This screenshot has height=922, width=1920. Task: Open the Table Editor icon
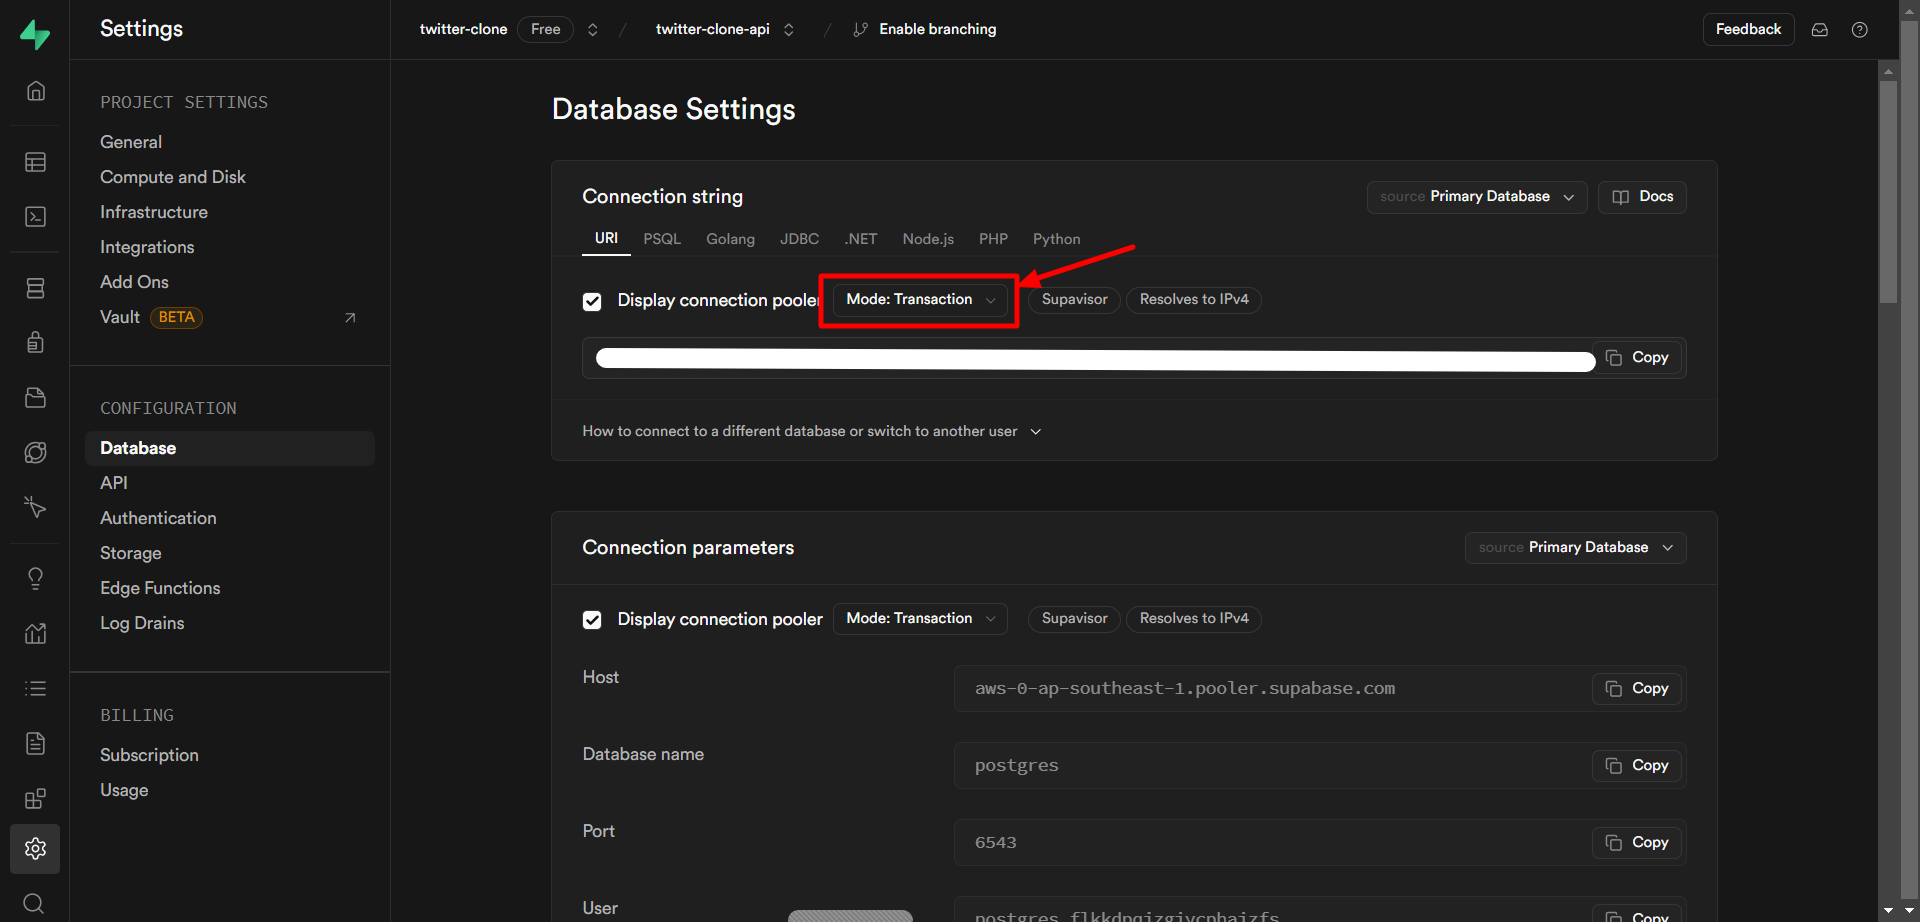click(x=35, y=162)
